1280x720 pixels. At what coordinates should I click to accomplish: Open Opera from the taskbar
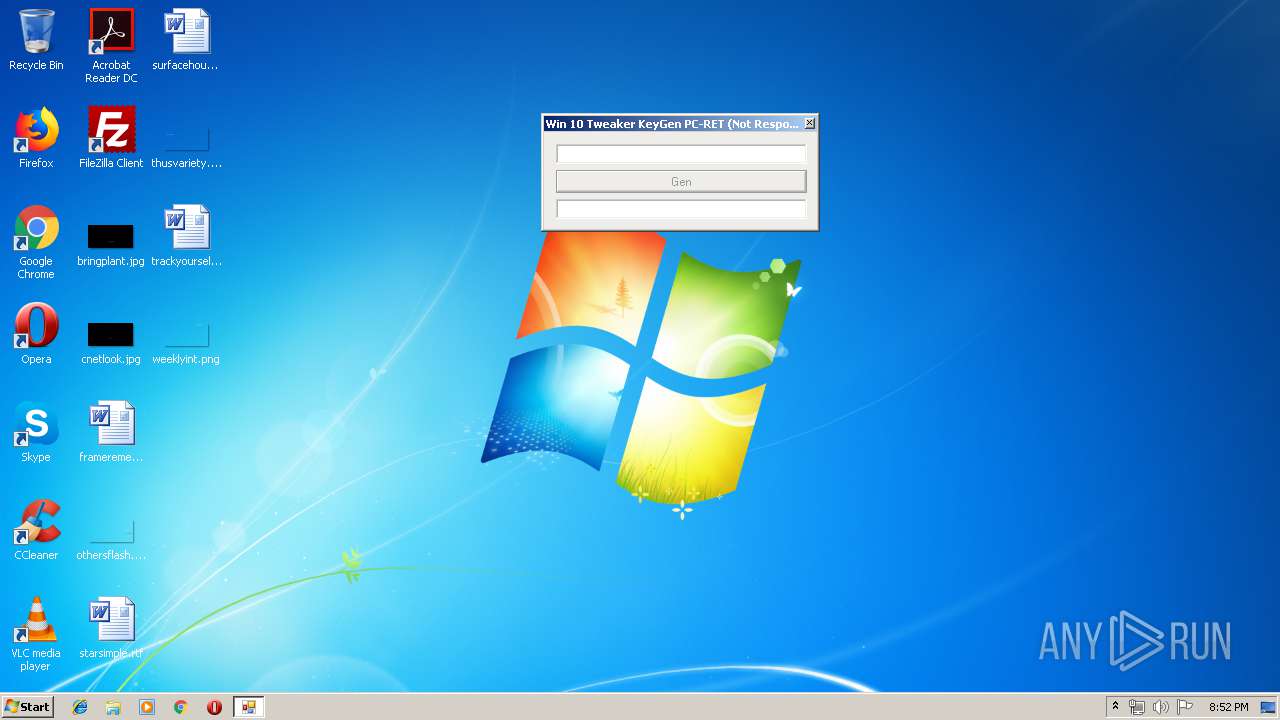click(x=214, y=707)
